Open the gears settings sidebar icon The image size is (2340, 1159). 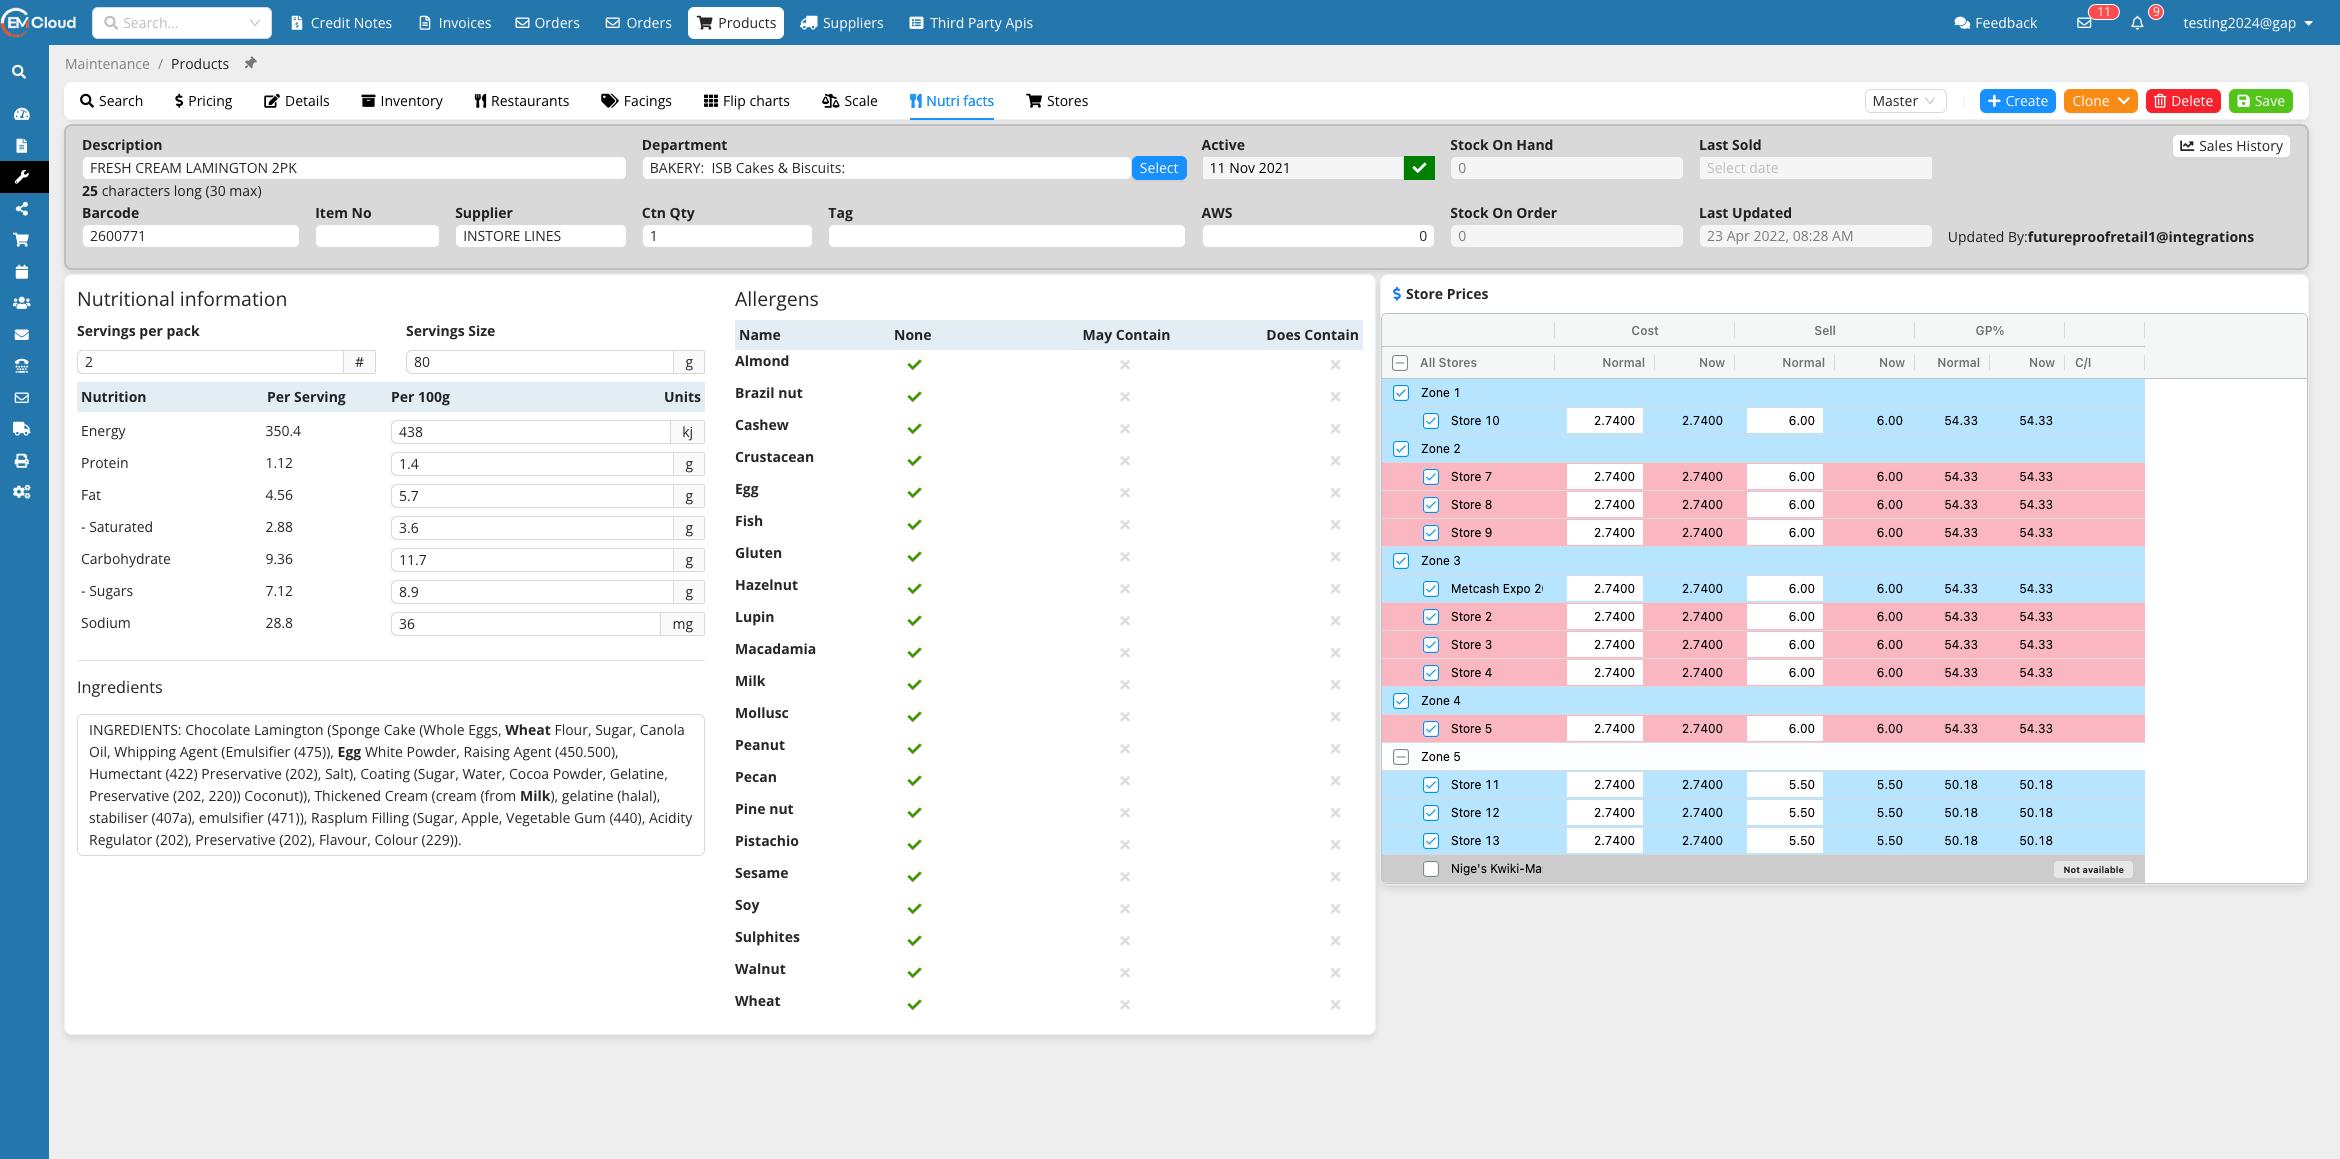(21, 492)
